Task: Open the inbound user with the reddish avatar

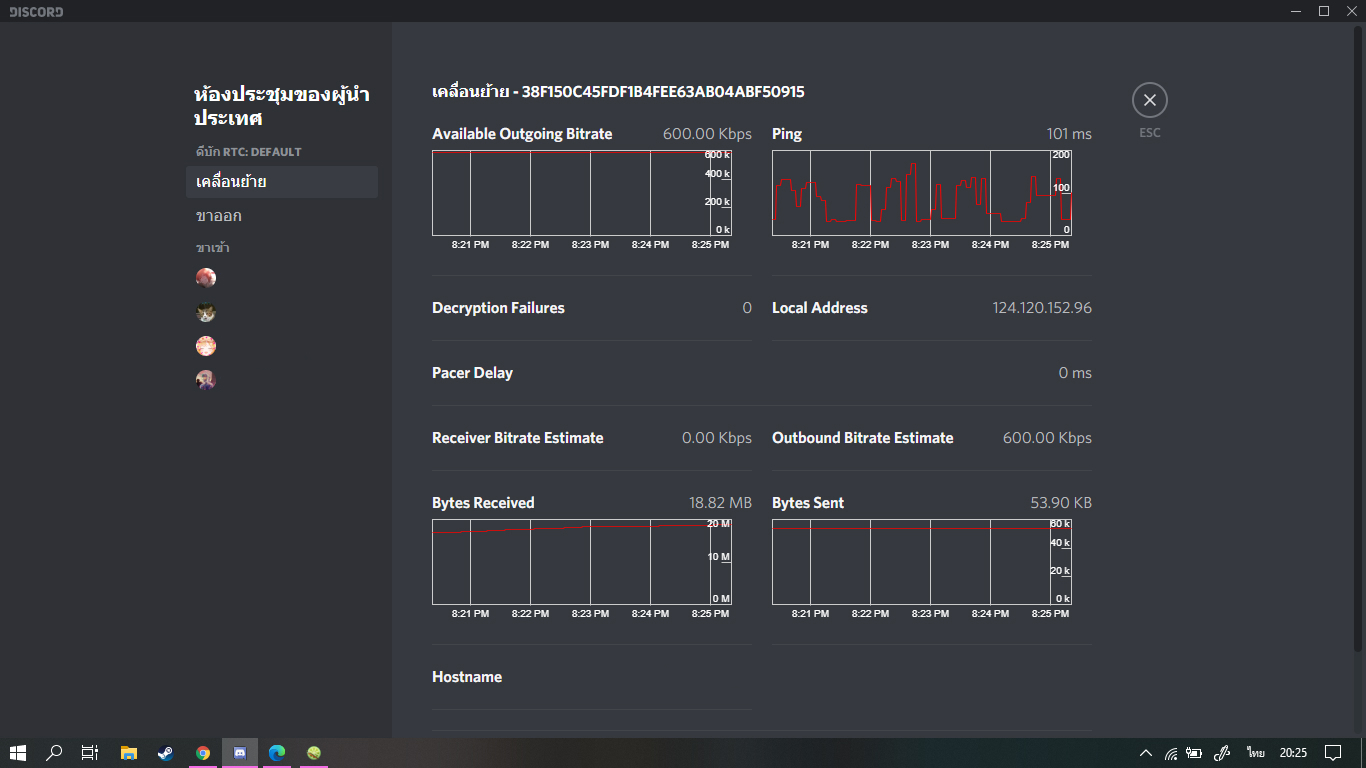Action: click(x=206, y=278)
